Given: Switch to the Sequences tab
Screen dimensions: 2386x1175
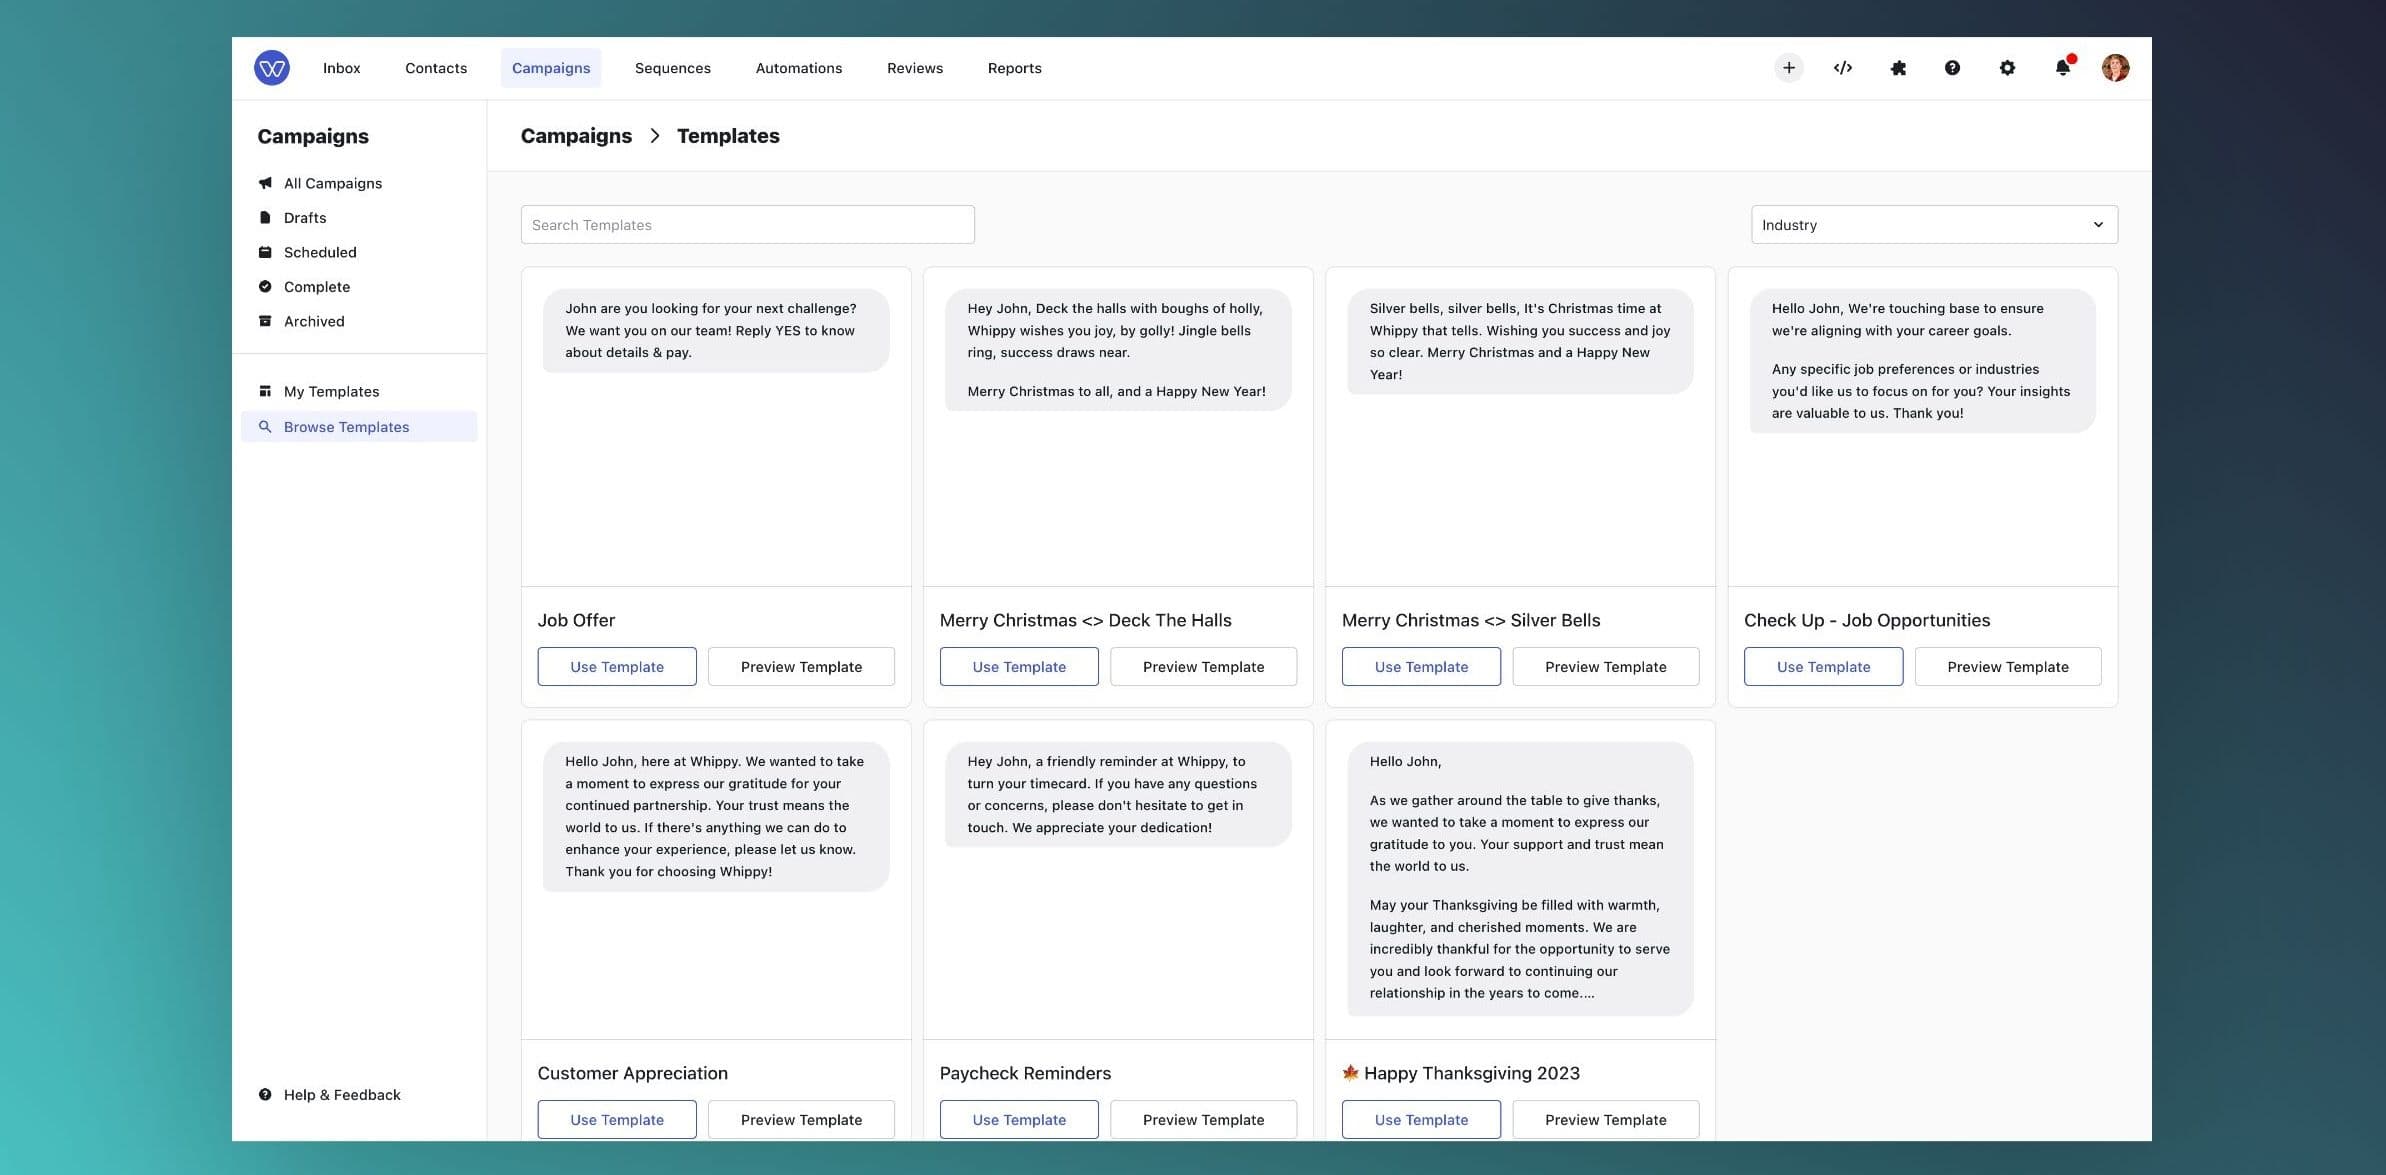Looking at the screenshot, I should pyautogui.click(x=672, y=67).
